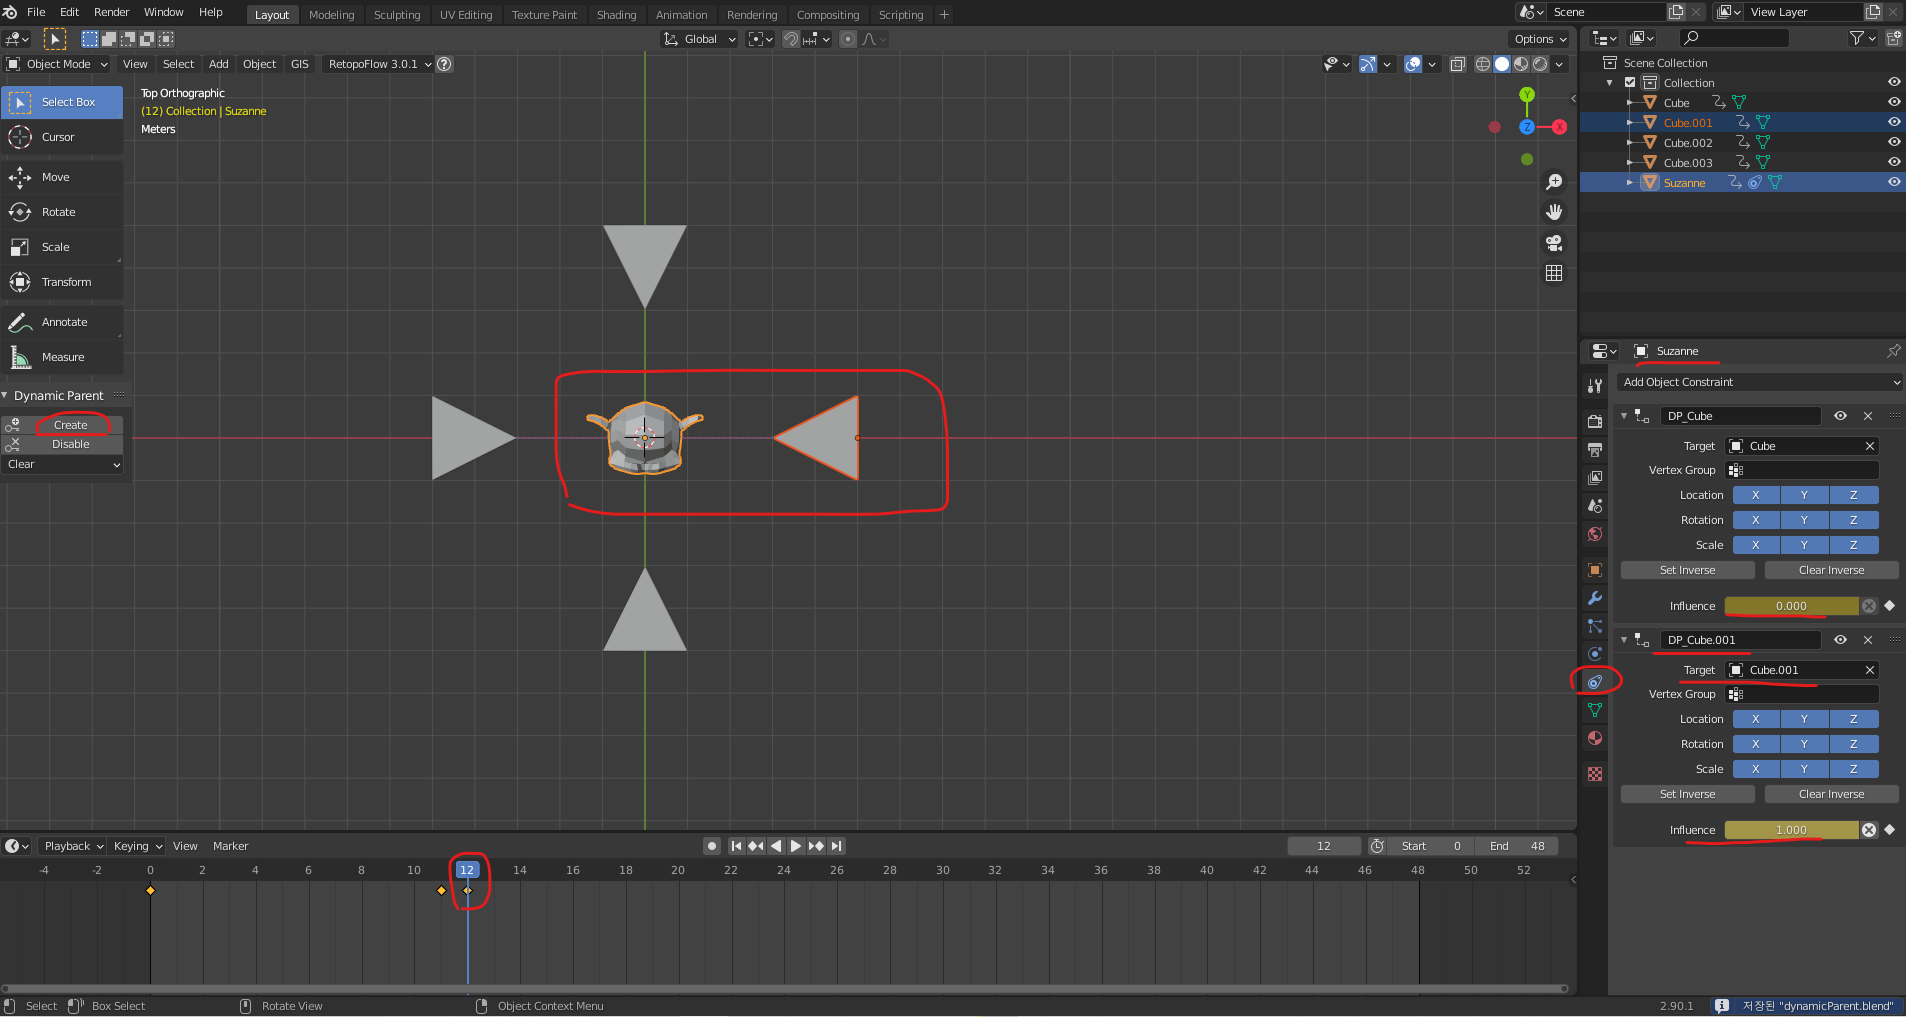Click Disable in Dynamic Parent

click(x=70, y=444)
